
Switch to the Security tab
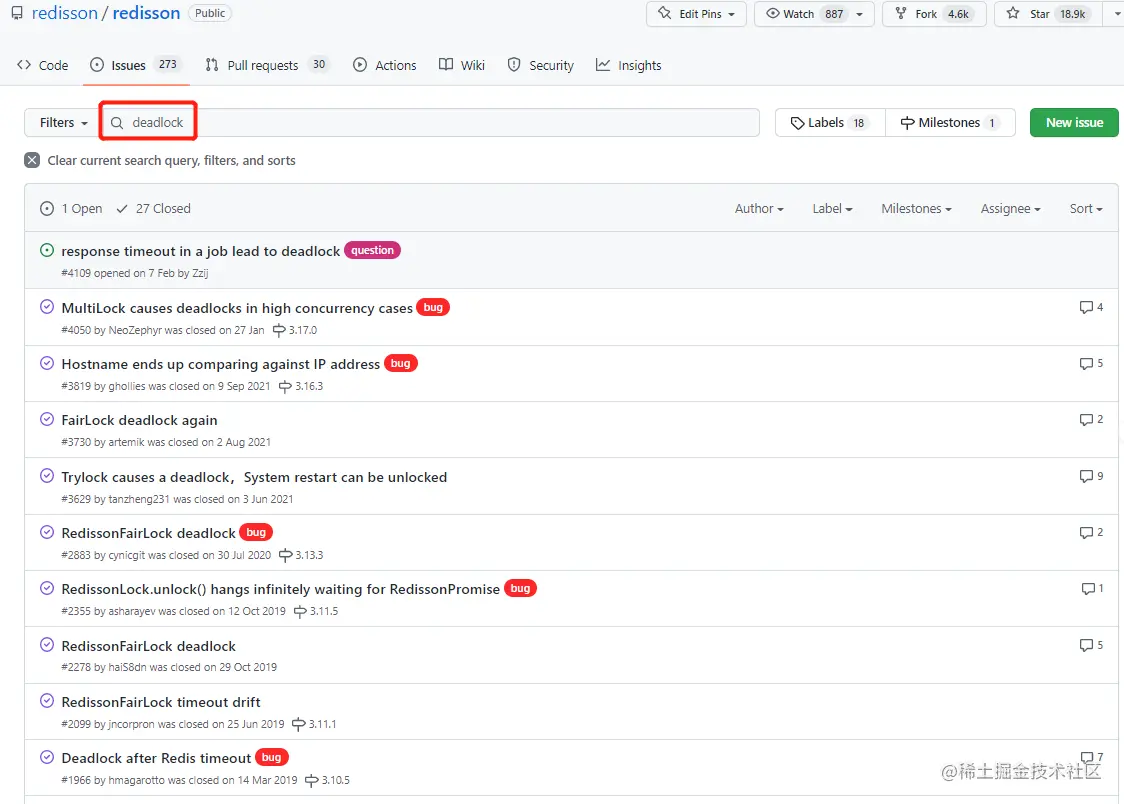click(540, 65)
